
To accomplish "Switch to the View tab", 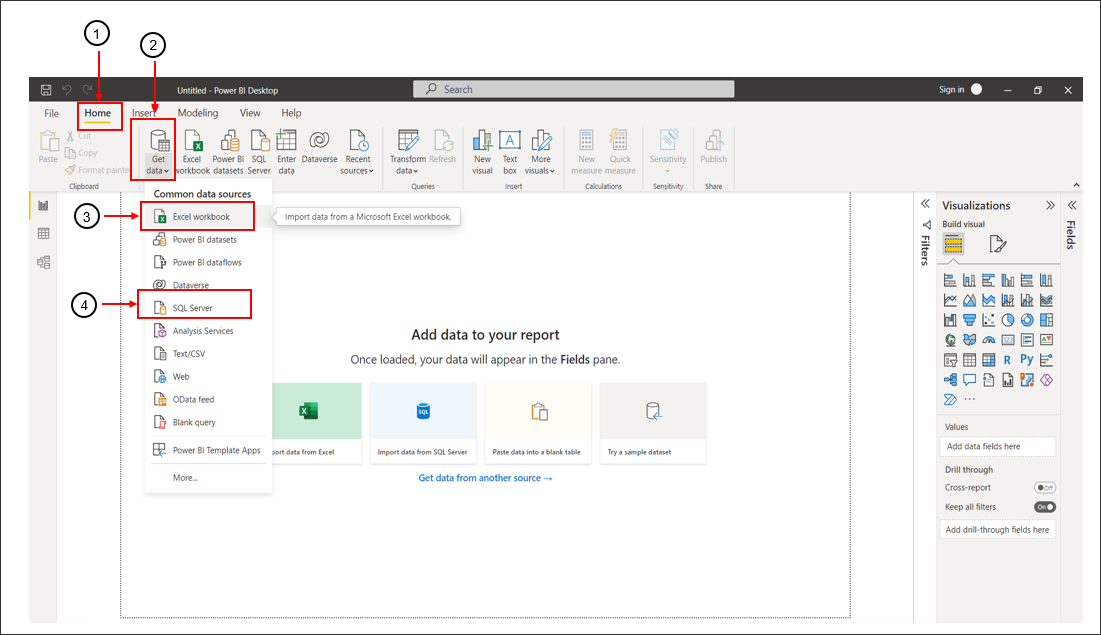I will click(250, 113).
